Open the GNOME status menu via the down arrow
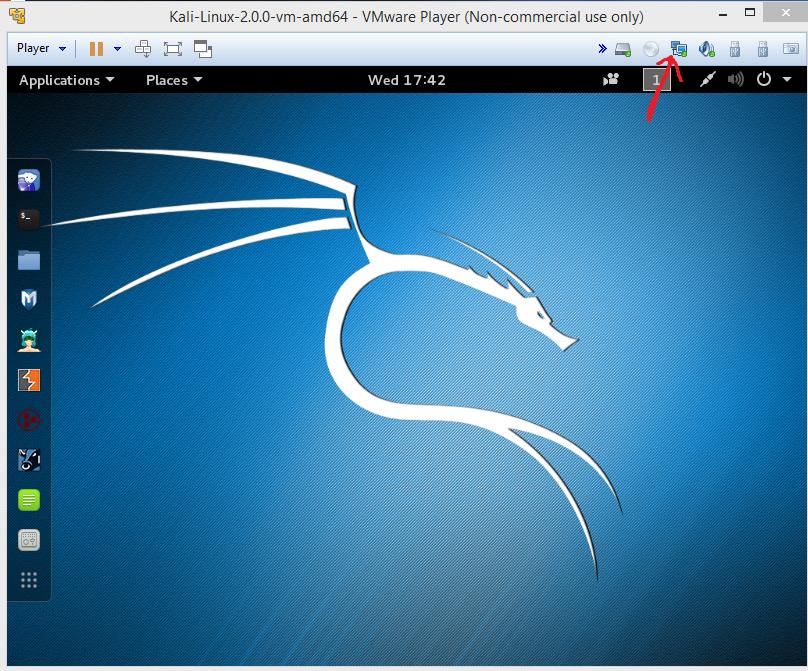Screen dimensions: 808x671 point(786,80)
